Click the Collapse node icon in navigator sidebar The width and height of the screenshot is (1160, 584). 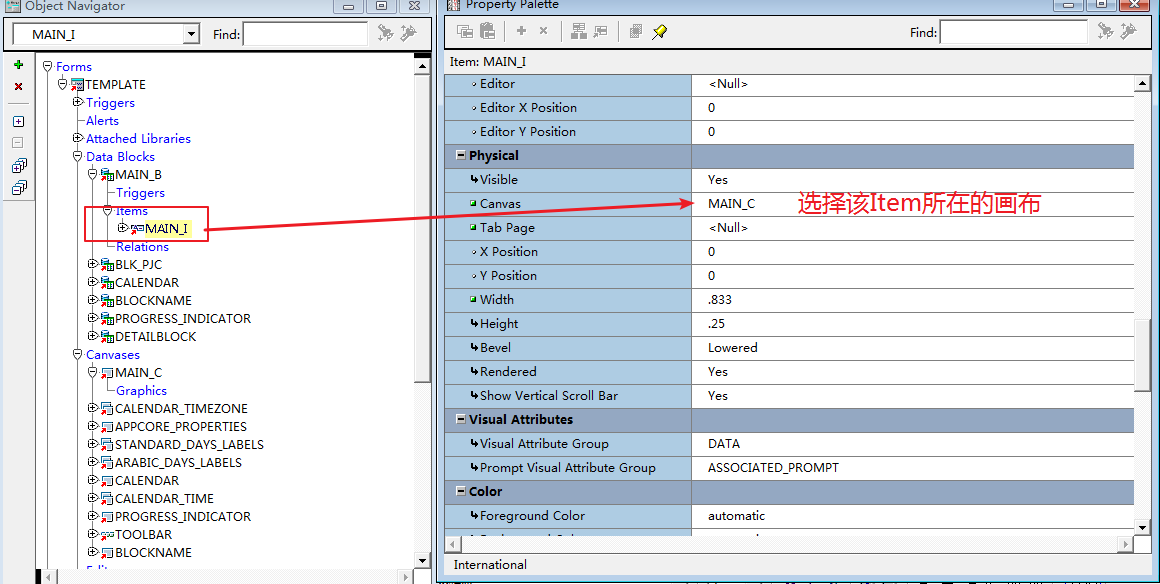coord(18,143)
